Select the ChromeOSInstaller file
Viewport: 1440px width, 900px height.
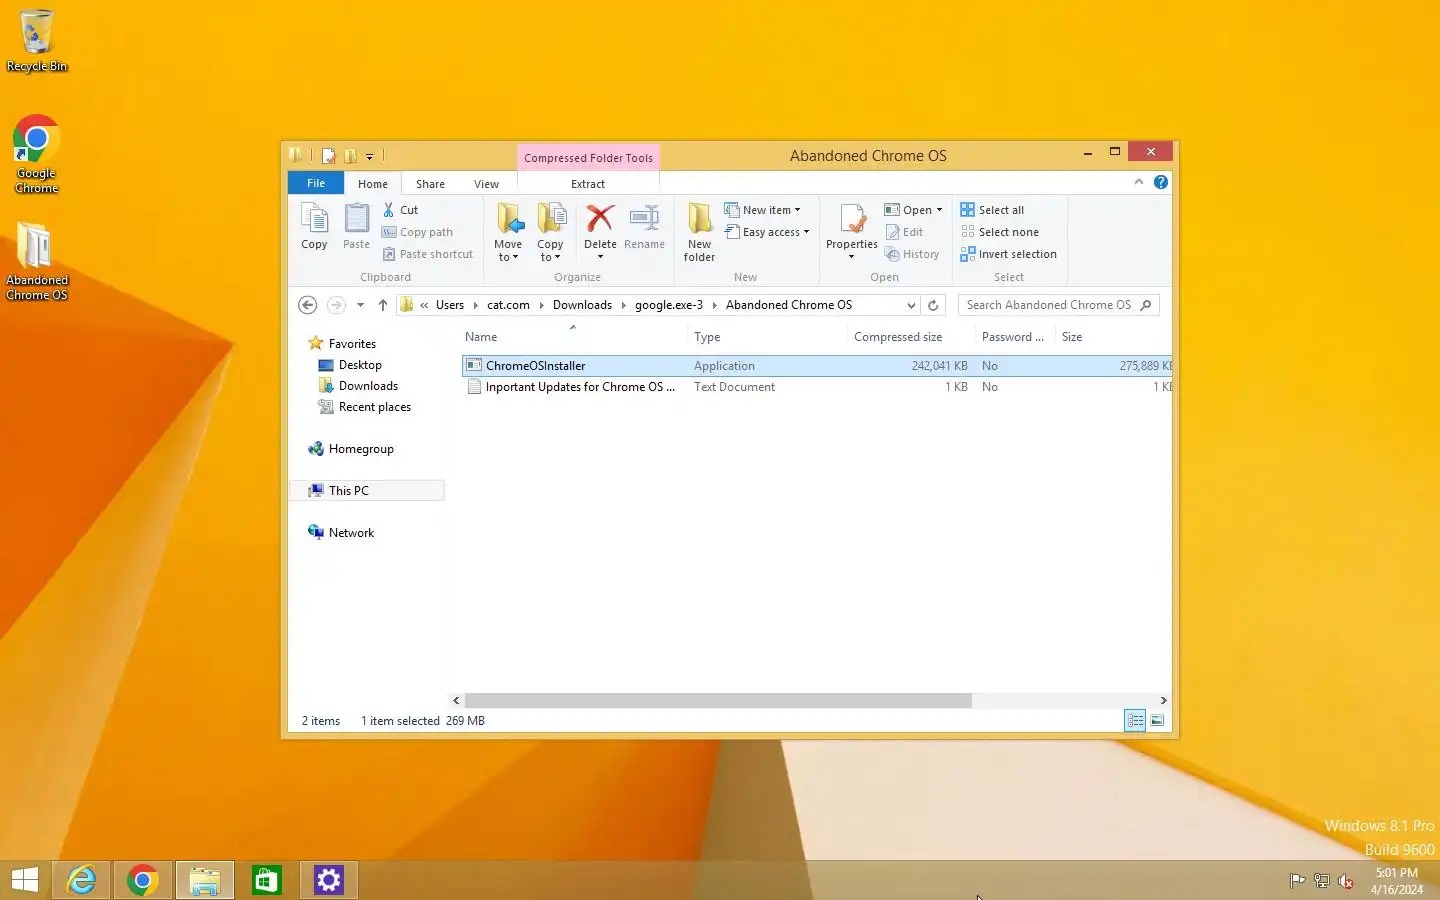pos(816,366)
